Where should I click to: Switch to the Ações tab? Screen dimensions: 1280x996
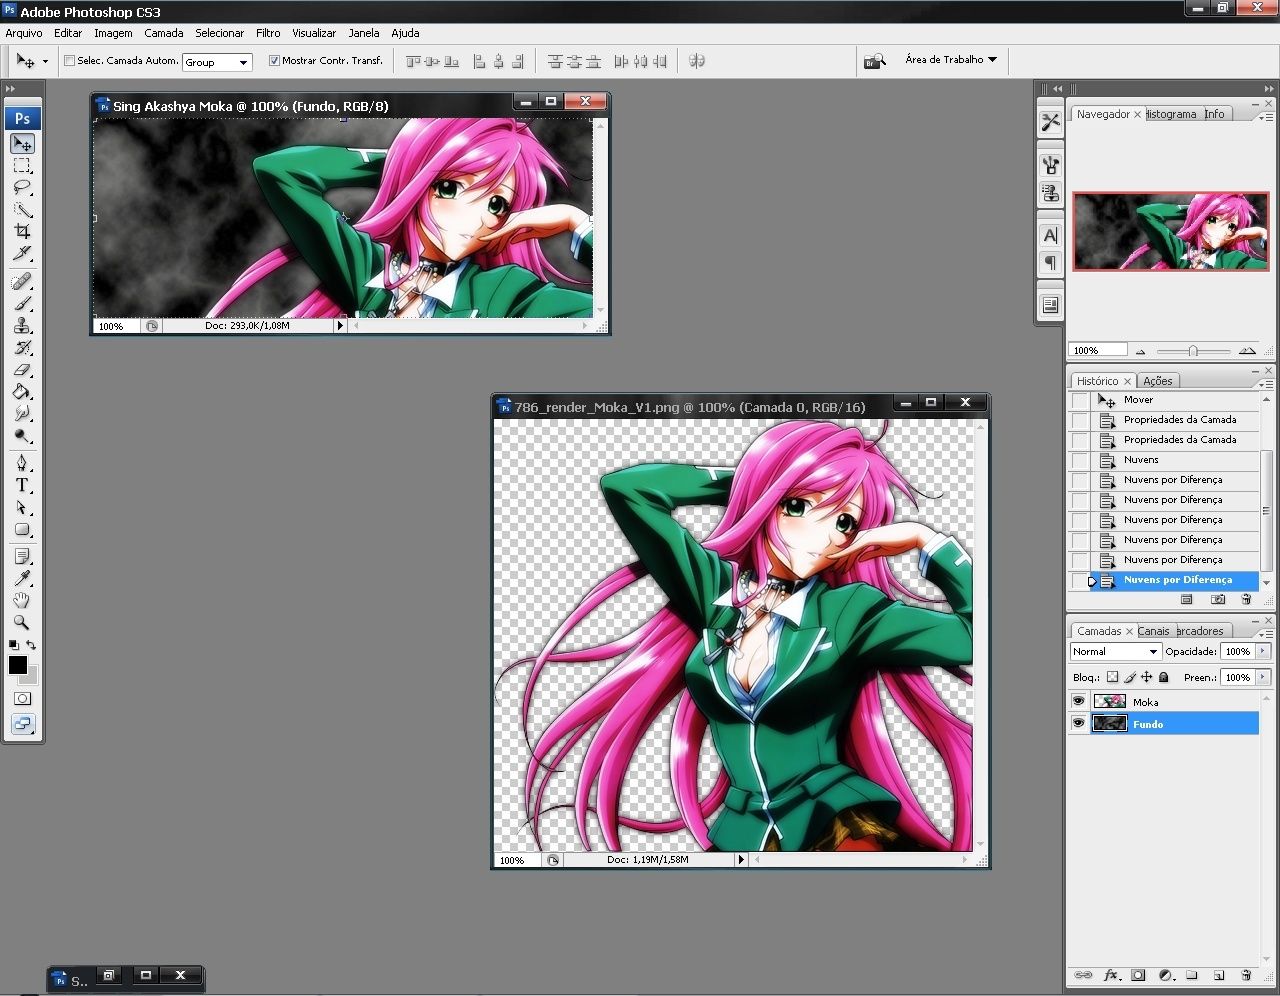click(1158, 381)
